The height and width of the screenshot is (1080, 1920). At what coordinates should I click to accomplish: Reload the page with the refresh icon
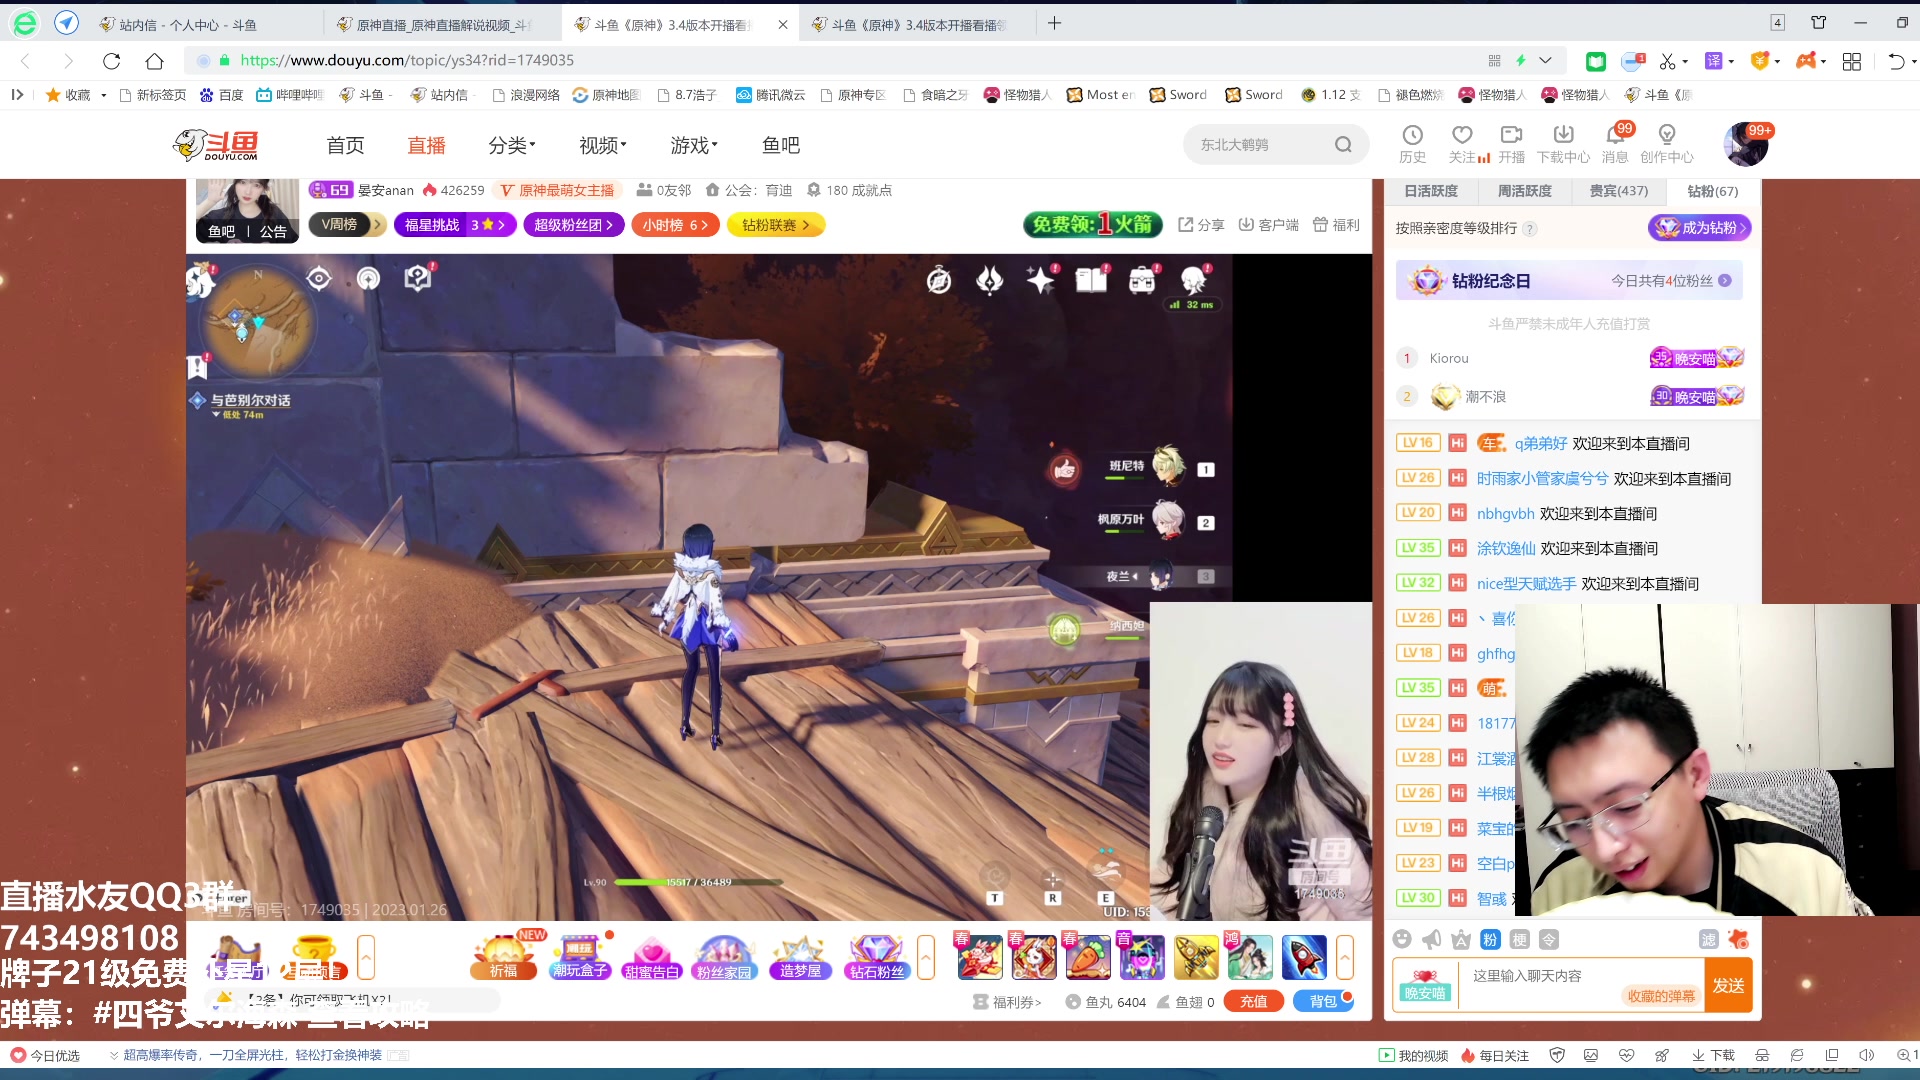click(x=111, y=61)
